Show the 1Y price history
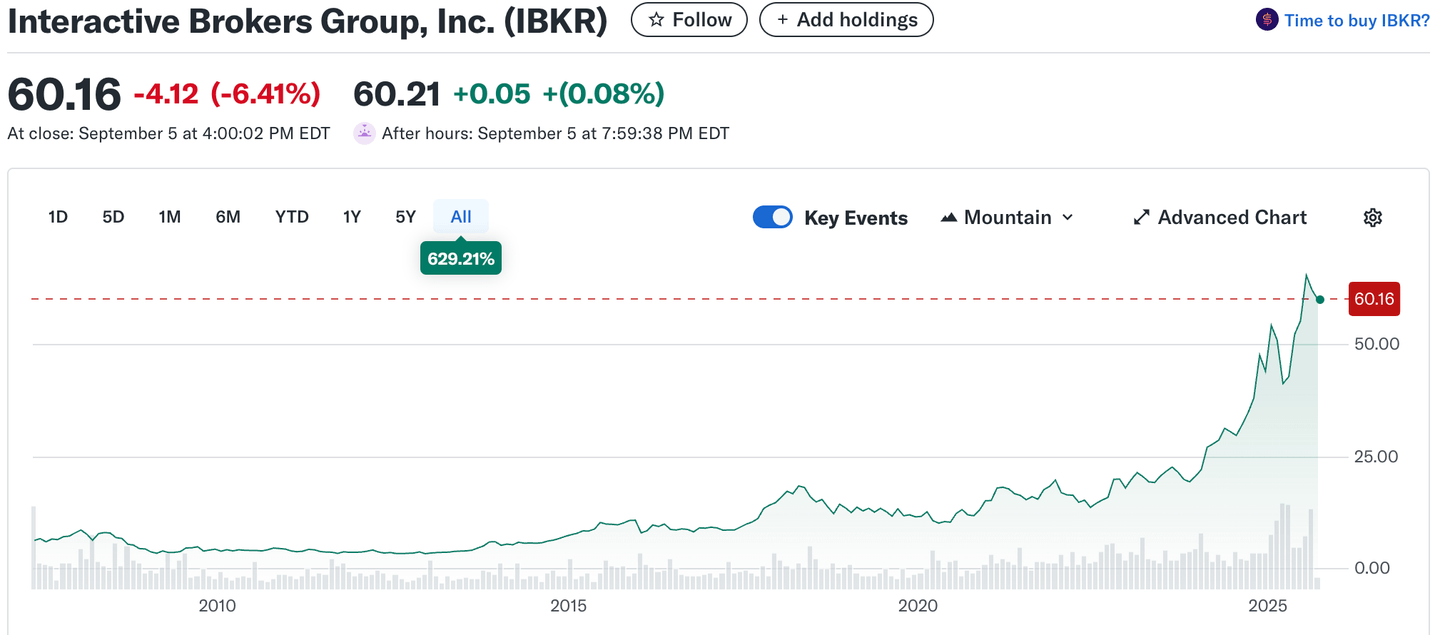The width and height of the screenshot is (1440, 635). 351,217
